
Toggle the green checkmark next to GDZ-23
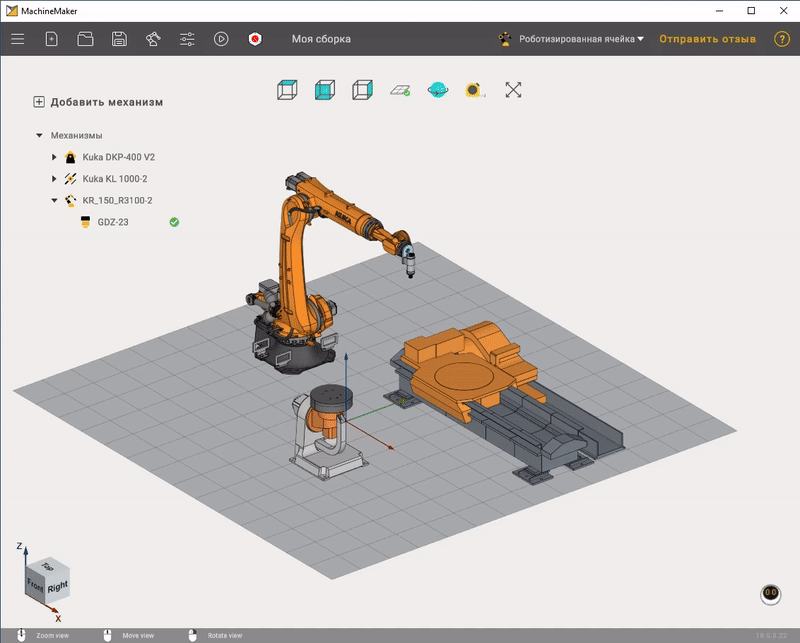(174, 222)
